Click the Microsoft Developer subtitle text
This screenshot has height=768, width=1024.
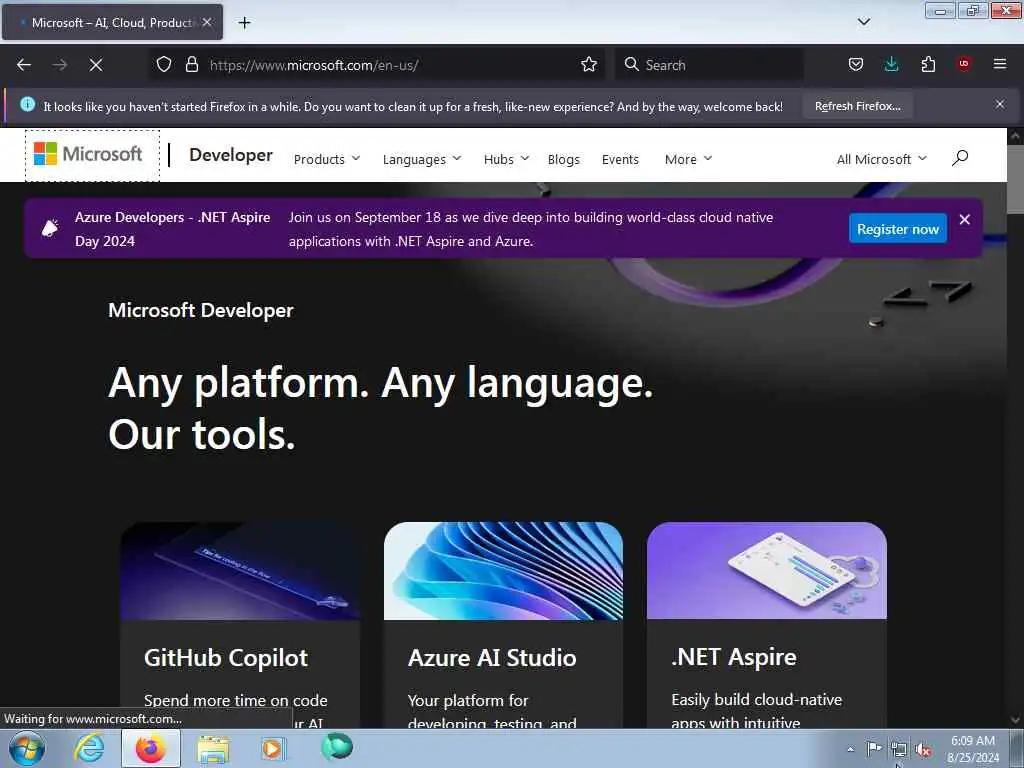tap(201, 310)
